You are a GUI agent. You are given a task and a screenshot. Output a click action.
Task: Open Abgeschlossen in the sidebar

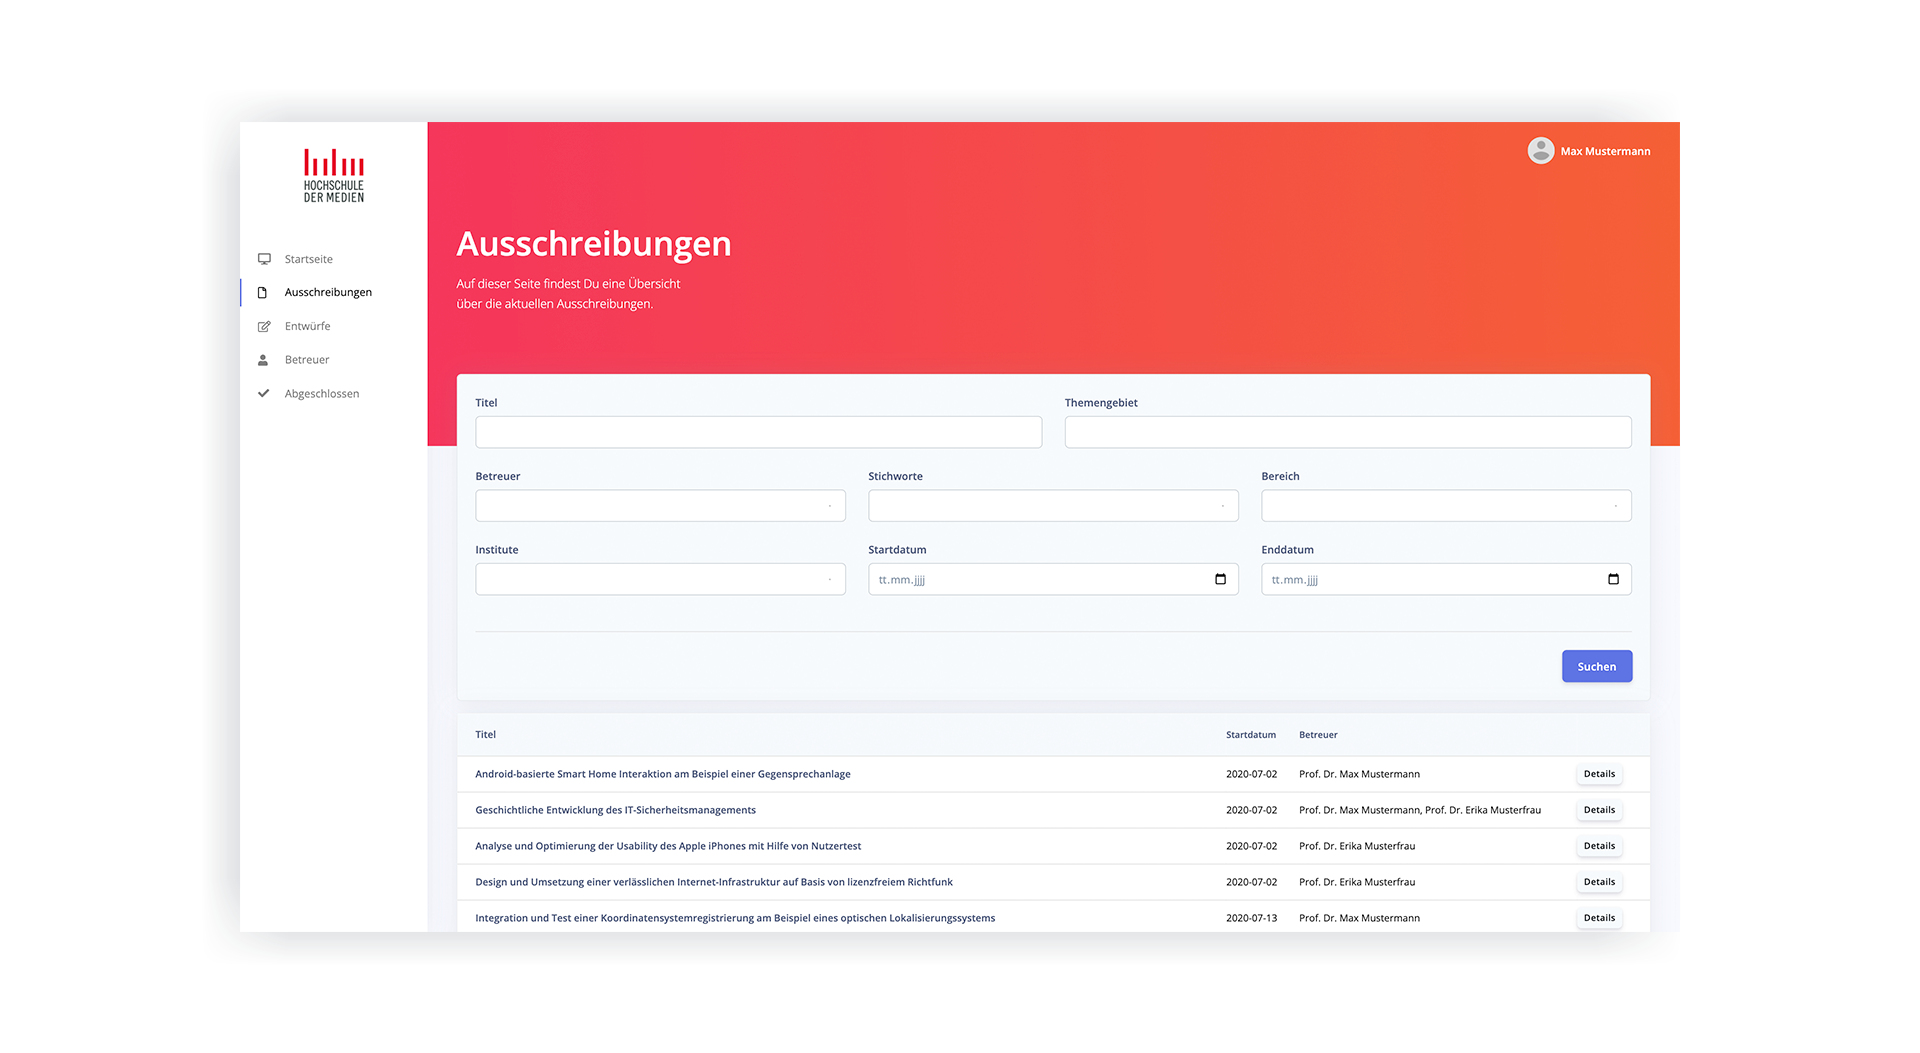tap(322, 394)
